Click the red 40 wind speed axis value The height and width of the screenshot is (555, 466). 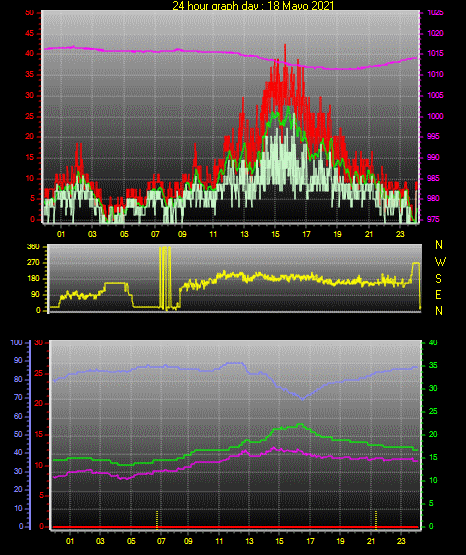29,53
